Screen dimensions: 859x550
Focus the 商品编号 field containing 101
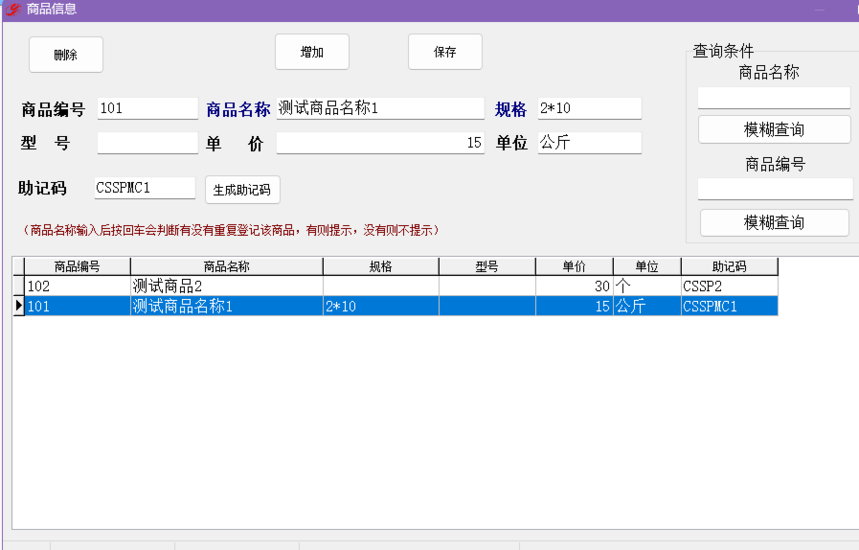(x=148, y=108)
